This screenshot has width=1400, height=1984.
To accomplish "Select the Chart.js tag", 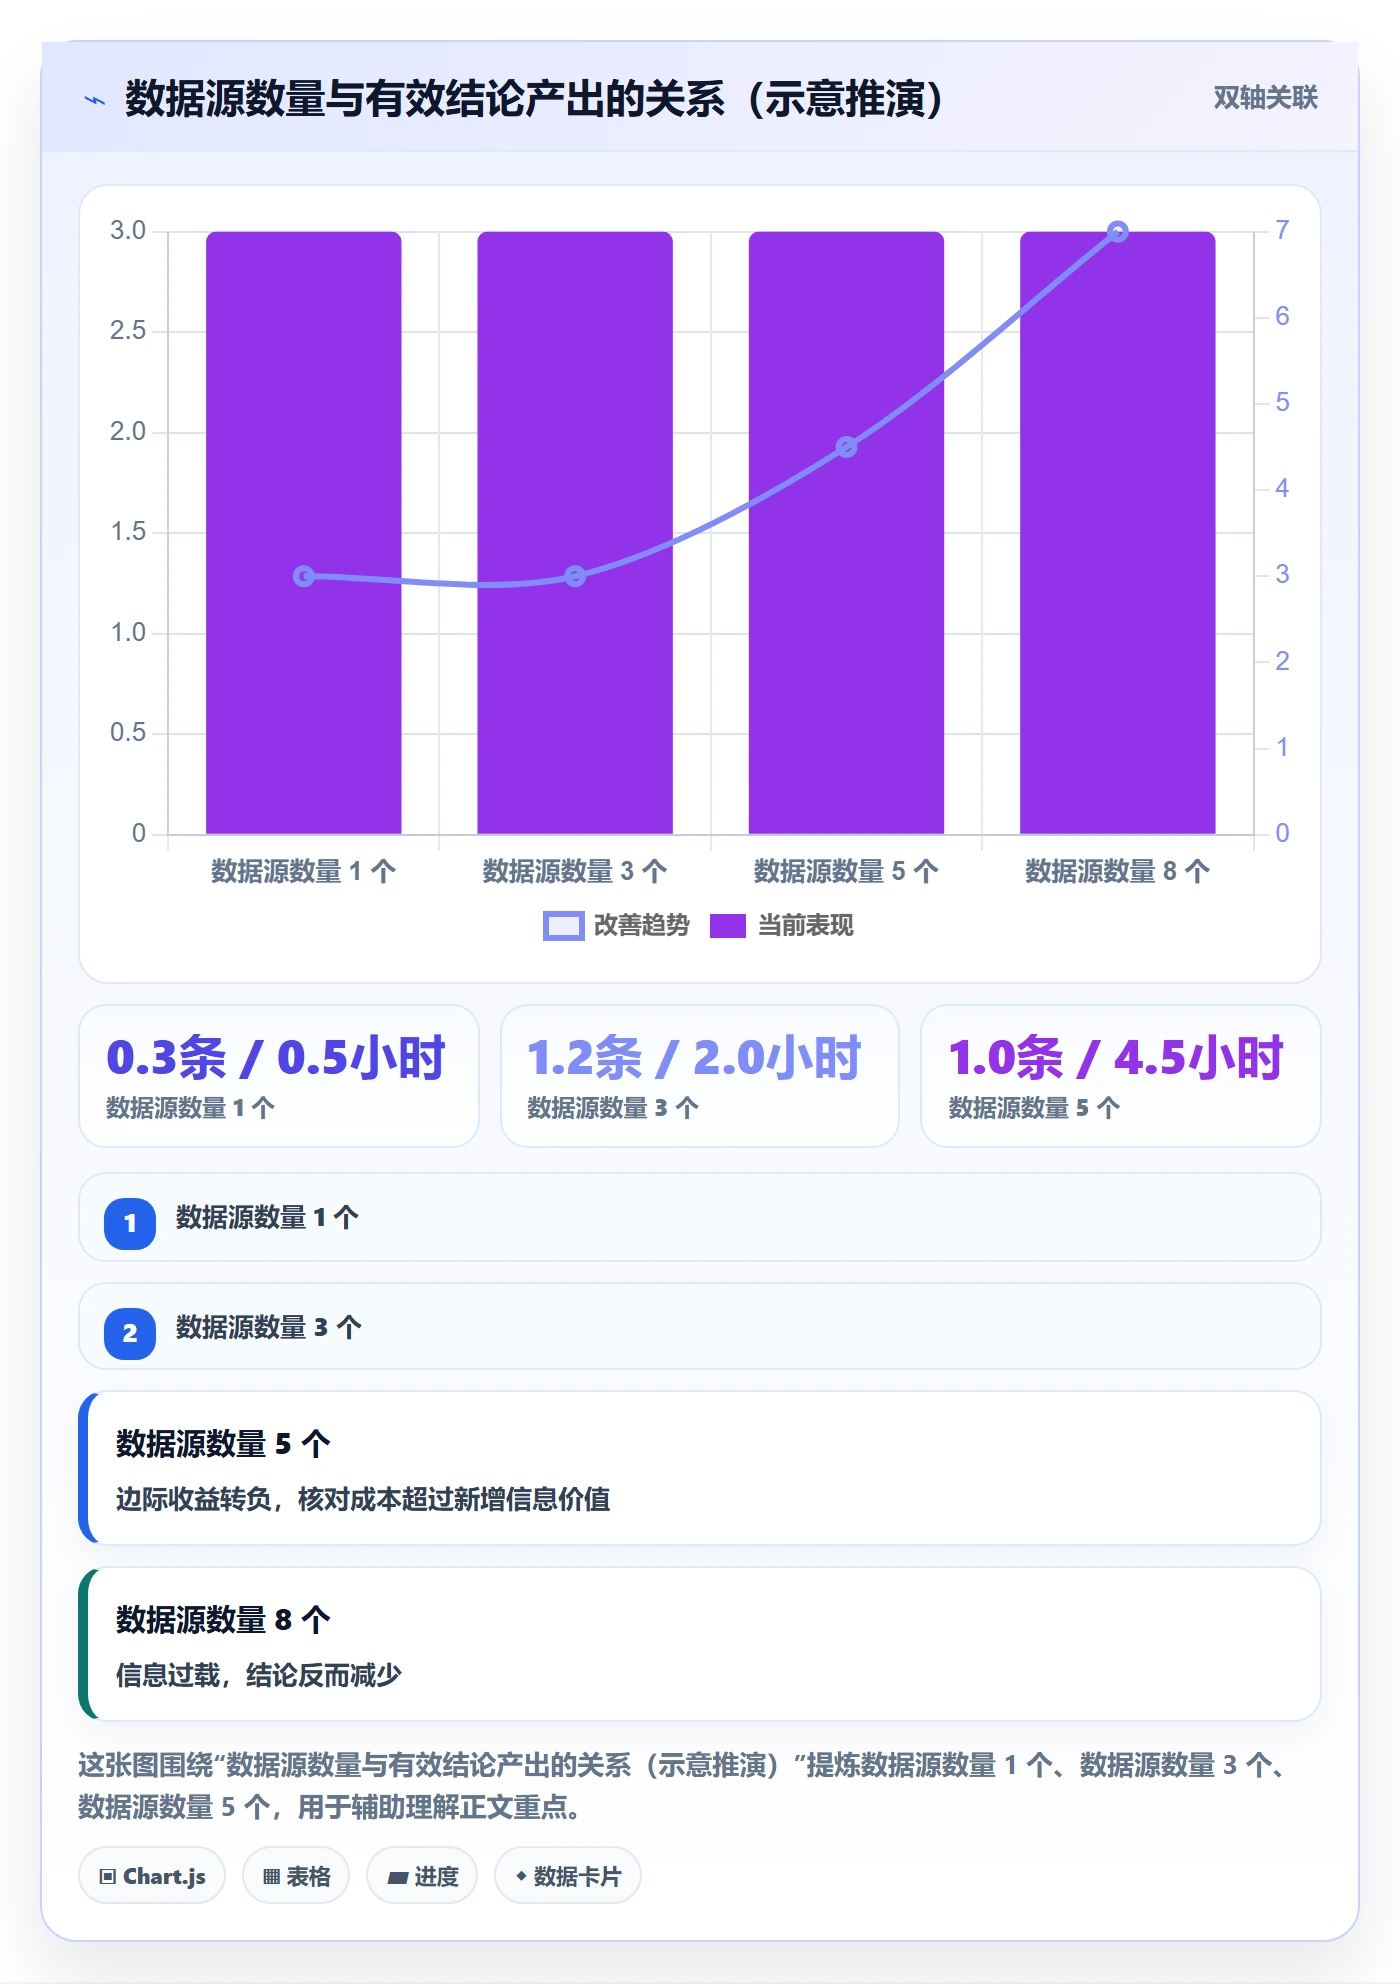I will [x=152, y=1876].
